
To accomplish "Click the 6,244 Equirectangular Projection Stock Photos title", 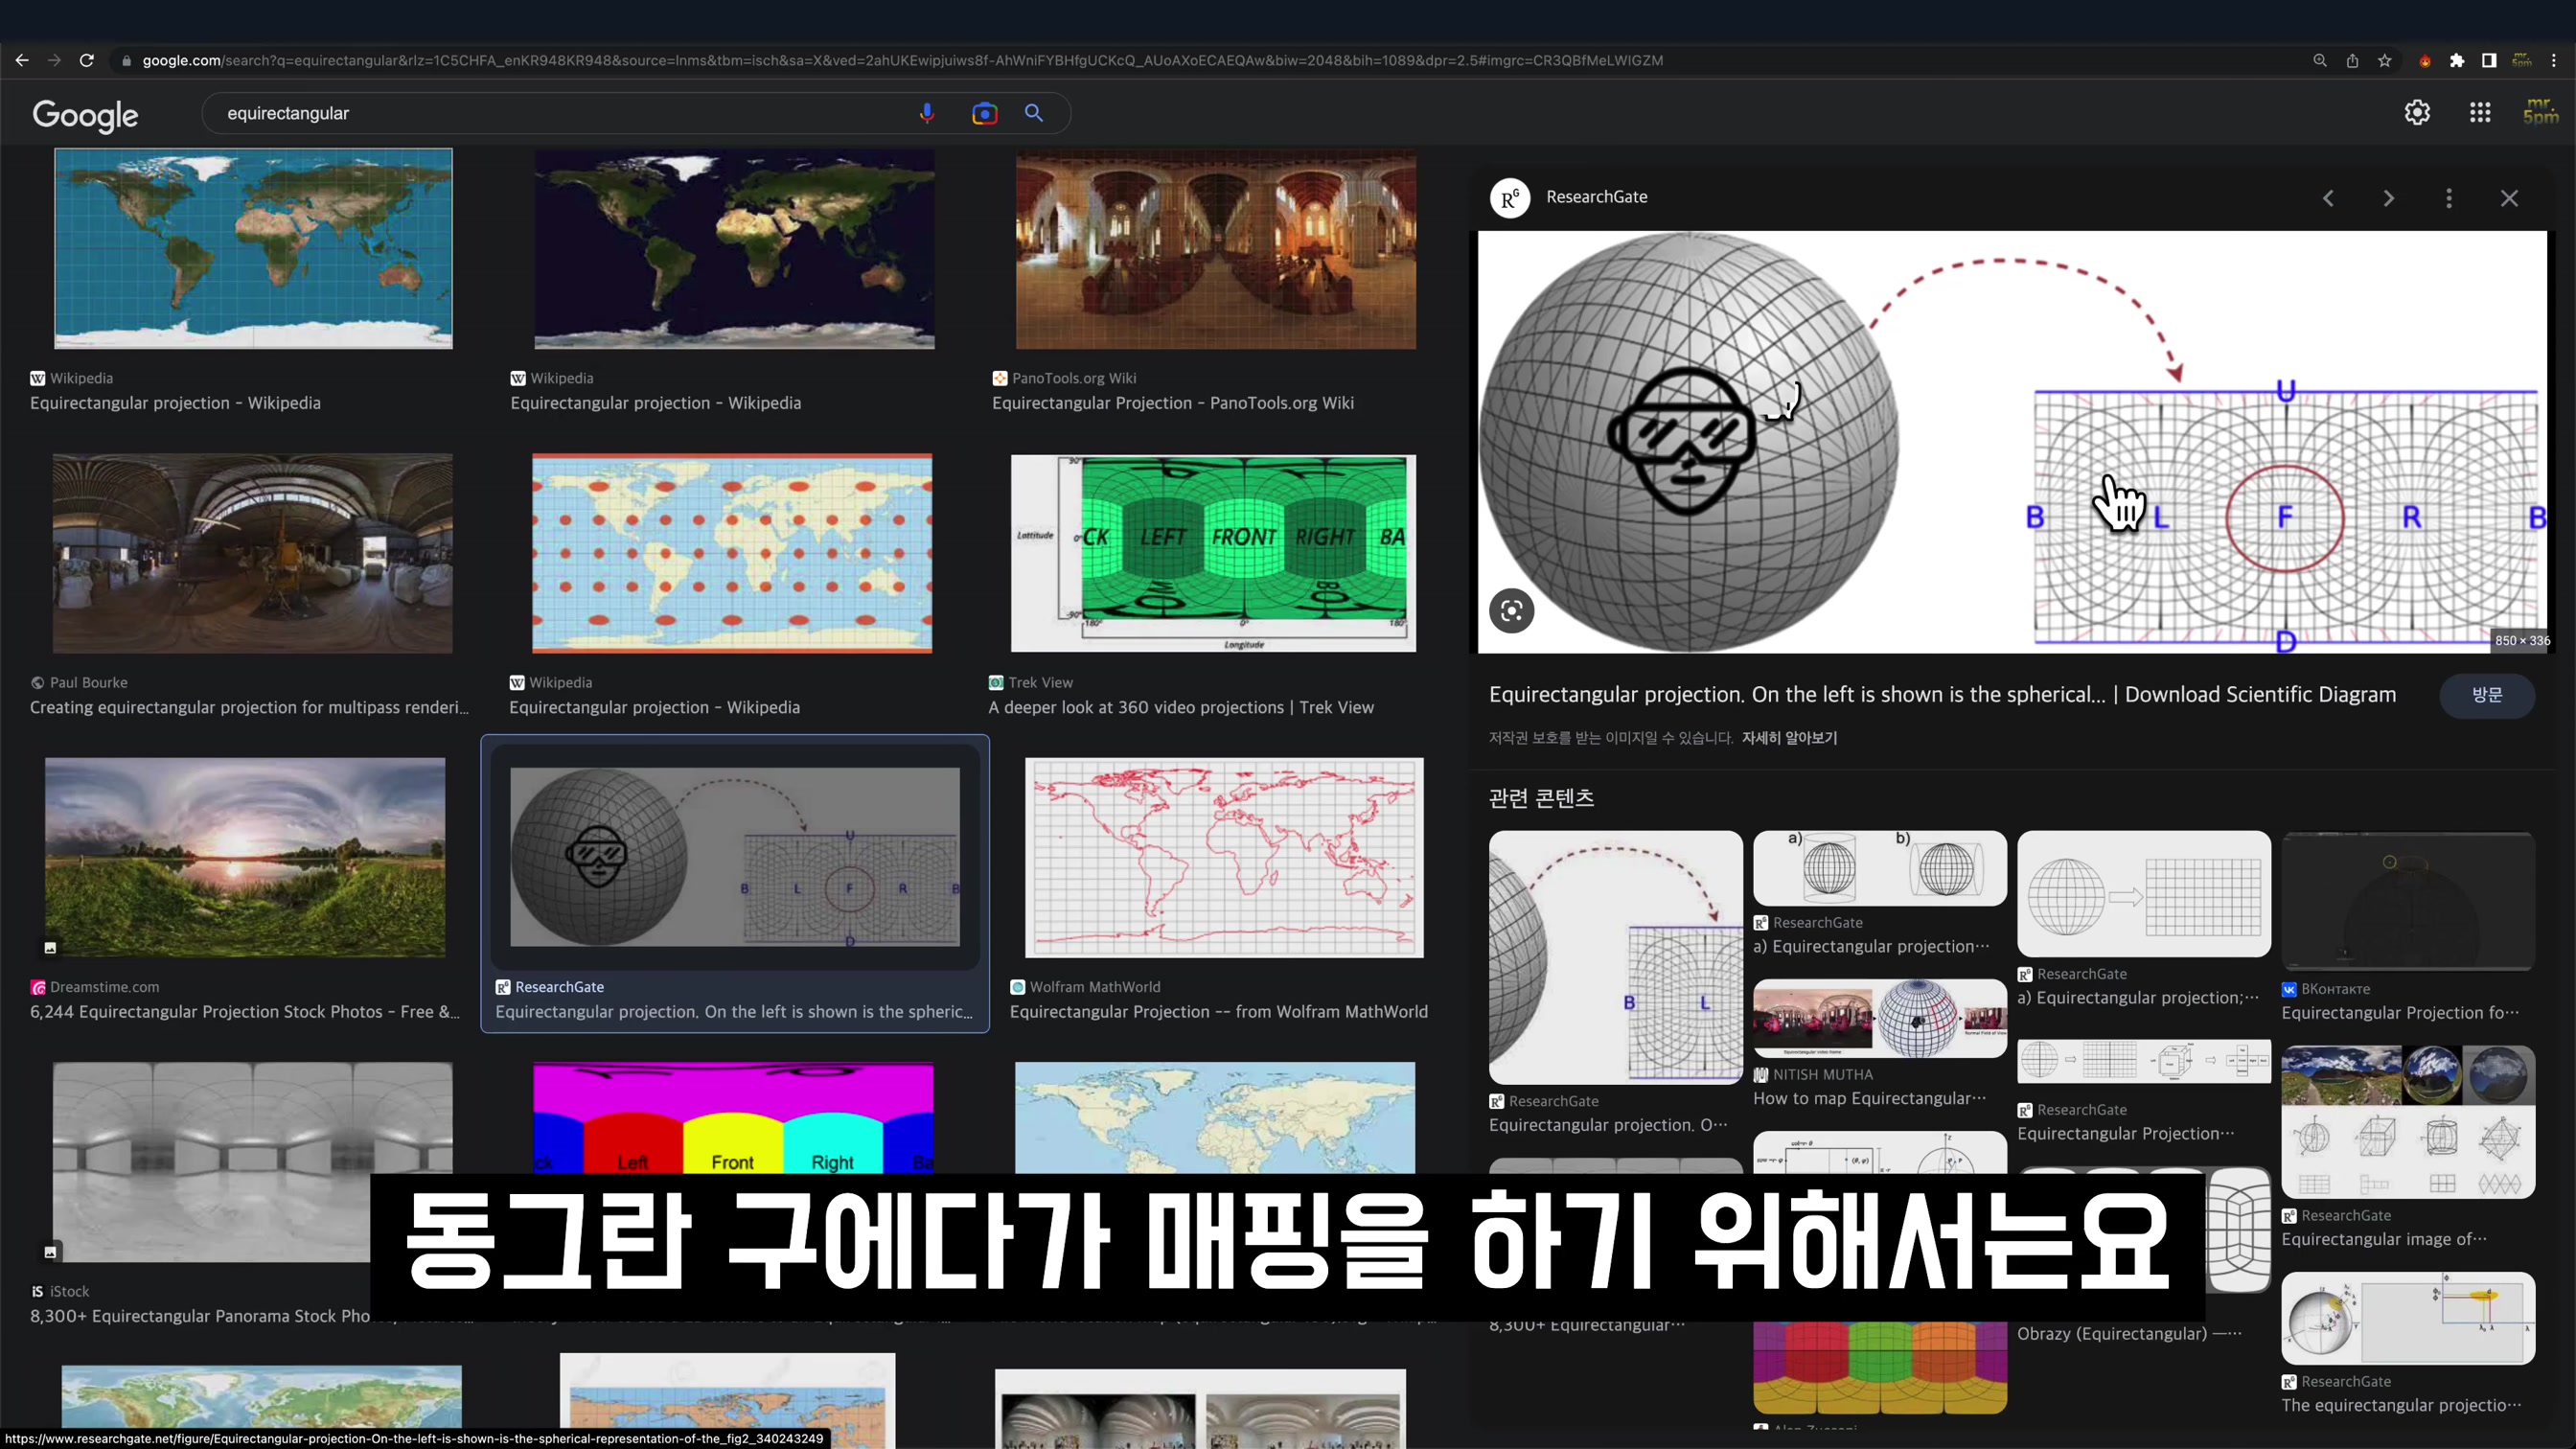I will [x=244, y=1011].
